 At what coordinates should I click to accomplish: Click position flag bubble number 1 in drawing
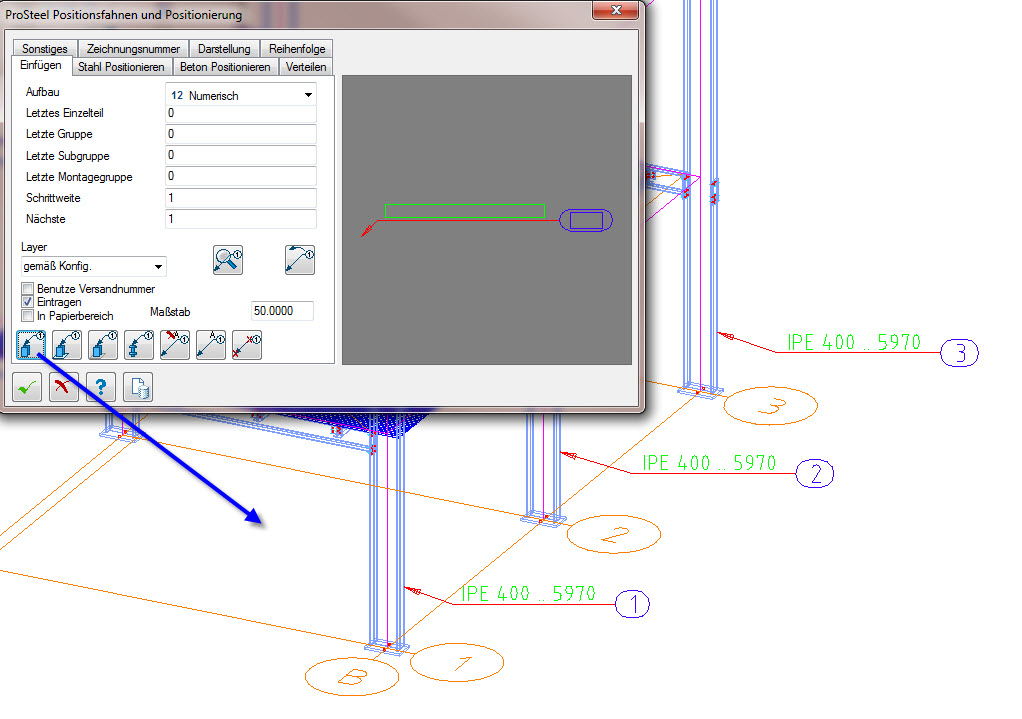(632, 604)
